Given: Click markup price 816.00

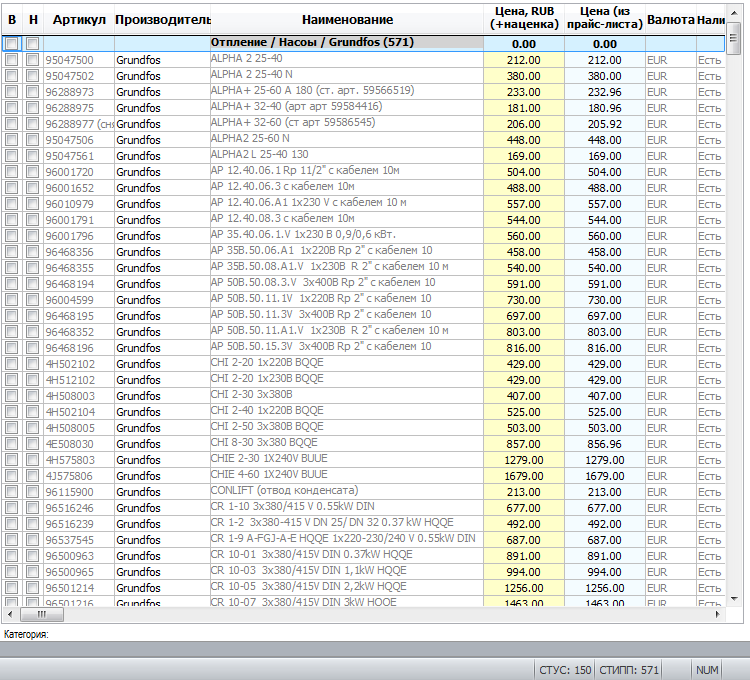Looking at the screenshot, I should tap(524, 348).
